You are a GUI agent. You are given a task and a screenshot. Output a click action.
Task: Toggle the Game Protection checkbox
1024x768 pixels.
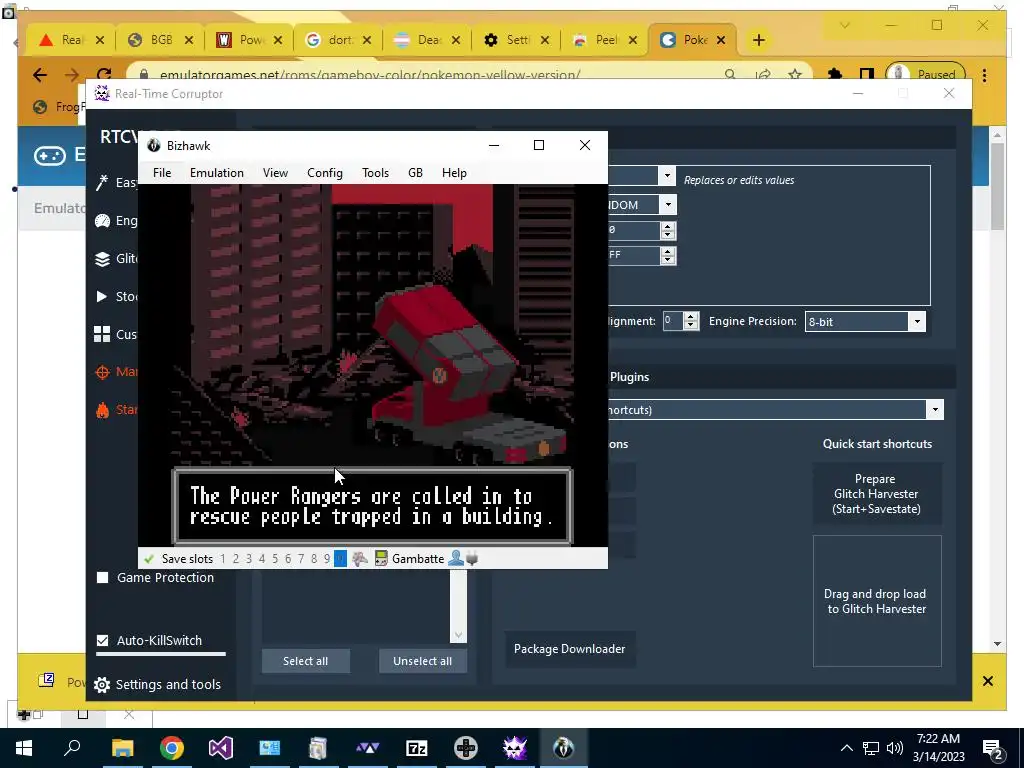point(103,577)
